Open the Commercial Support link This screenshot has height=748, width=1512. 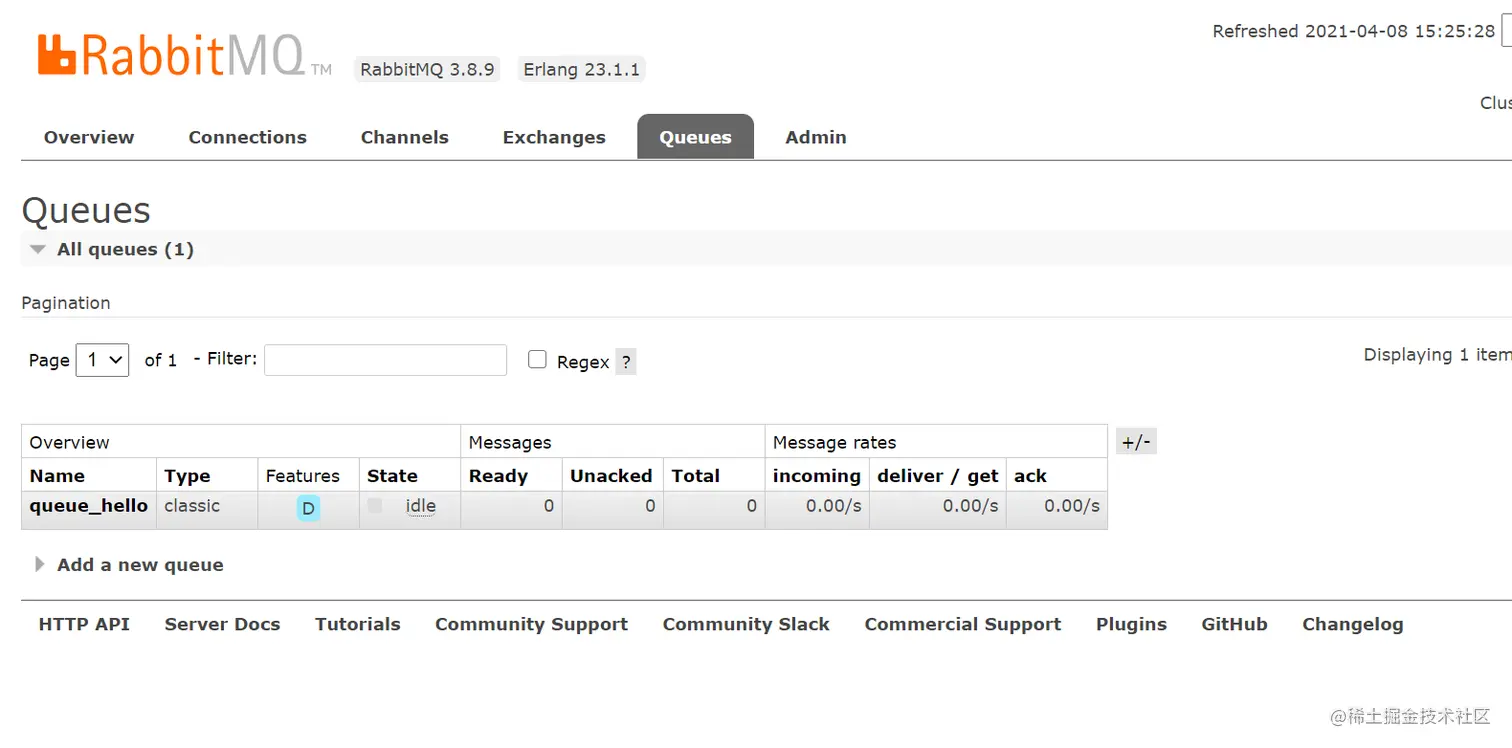coord(963,624)
